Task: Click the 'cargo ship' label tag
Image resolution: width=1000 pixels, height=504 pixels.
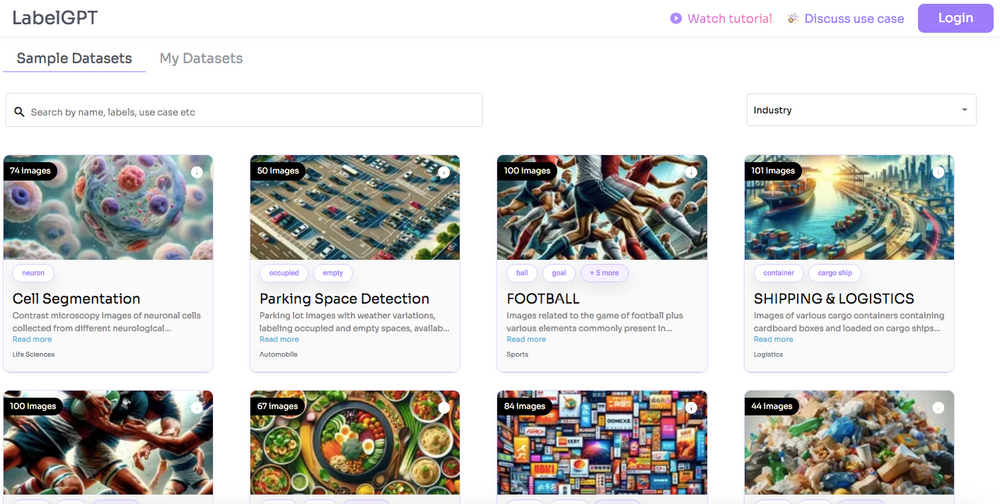Action: [834, 273]
